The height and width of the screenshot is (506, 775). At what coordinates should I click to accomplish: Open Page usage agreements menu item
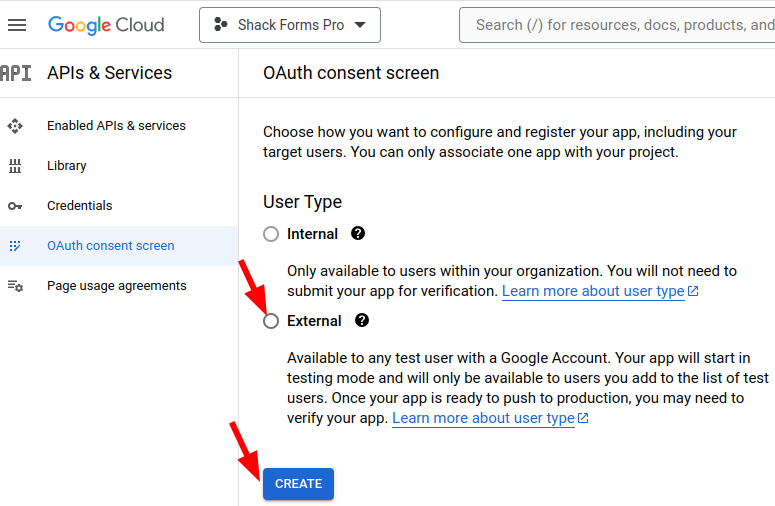(119, 286)
